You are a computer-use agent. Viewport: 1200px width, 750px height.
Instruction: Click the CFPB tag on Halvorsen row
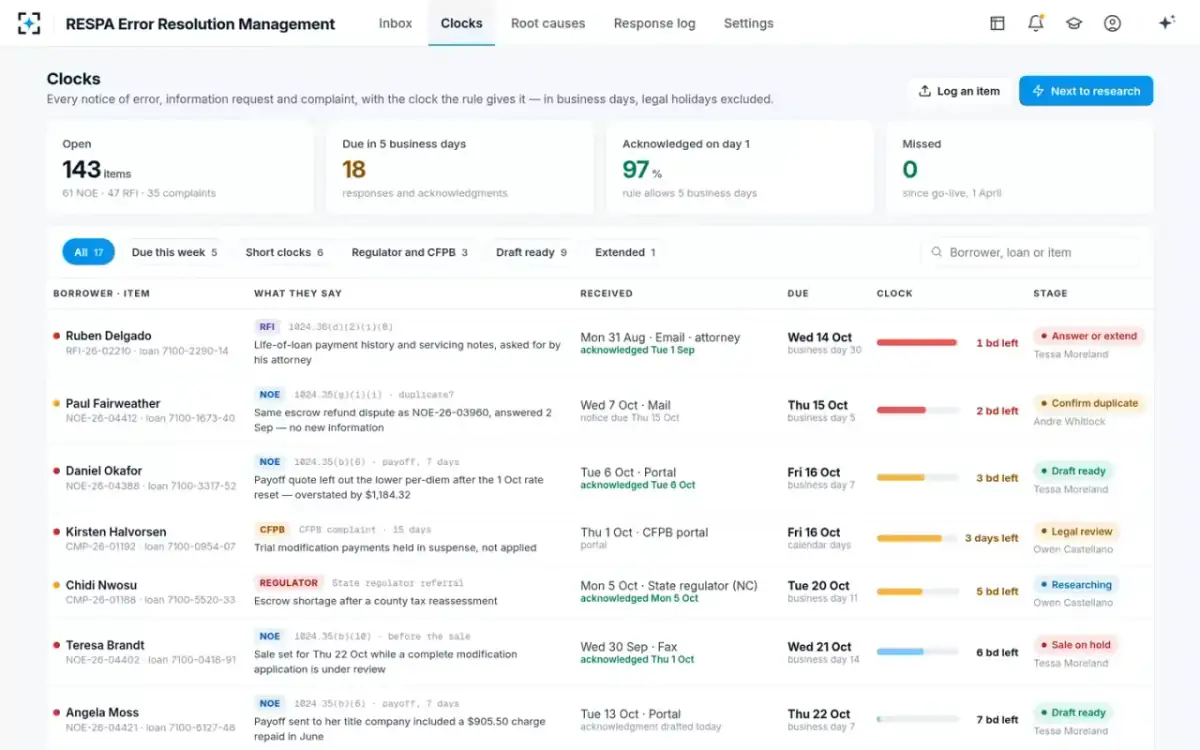(x=272, y=530)
